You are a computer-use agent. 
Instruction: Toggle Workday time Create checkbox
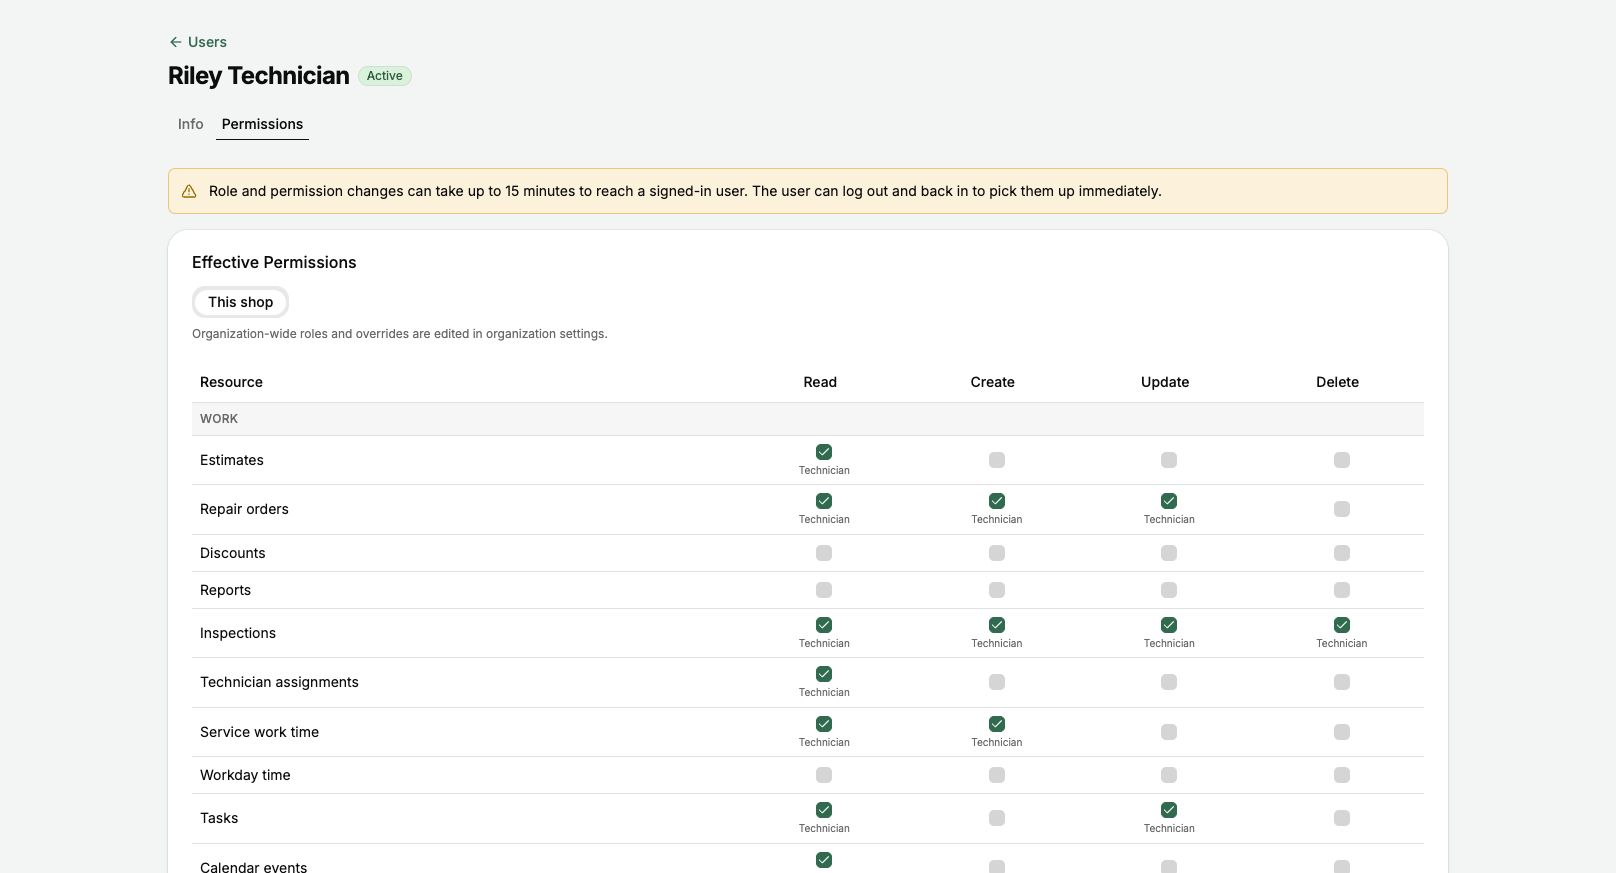[x=997, y=775]
